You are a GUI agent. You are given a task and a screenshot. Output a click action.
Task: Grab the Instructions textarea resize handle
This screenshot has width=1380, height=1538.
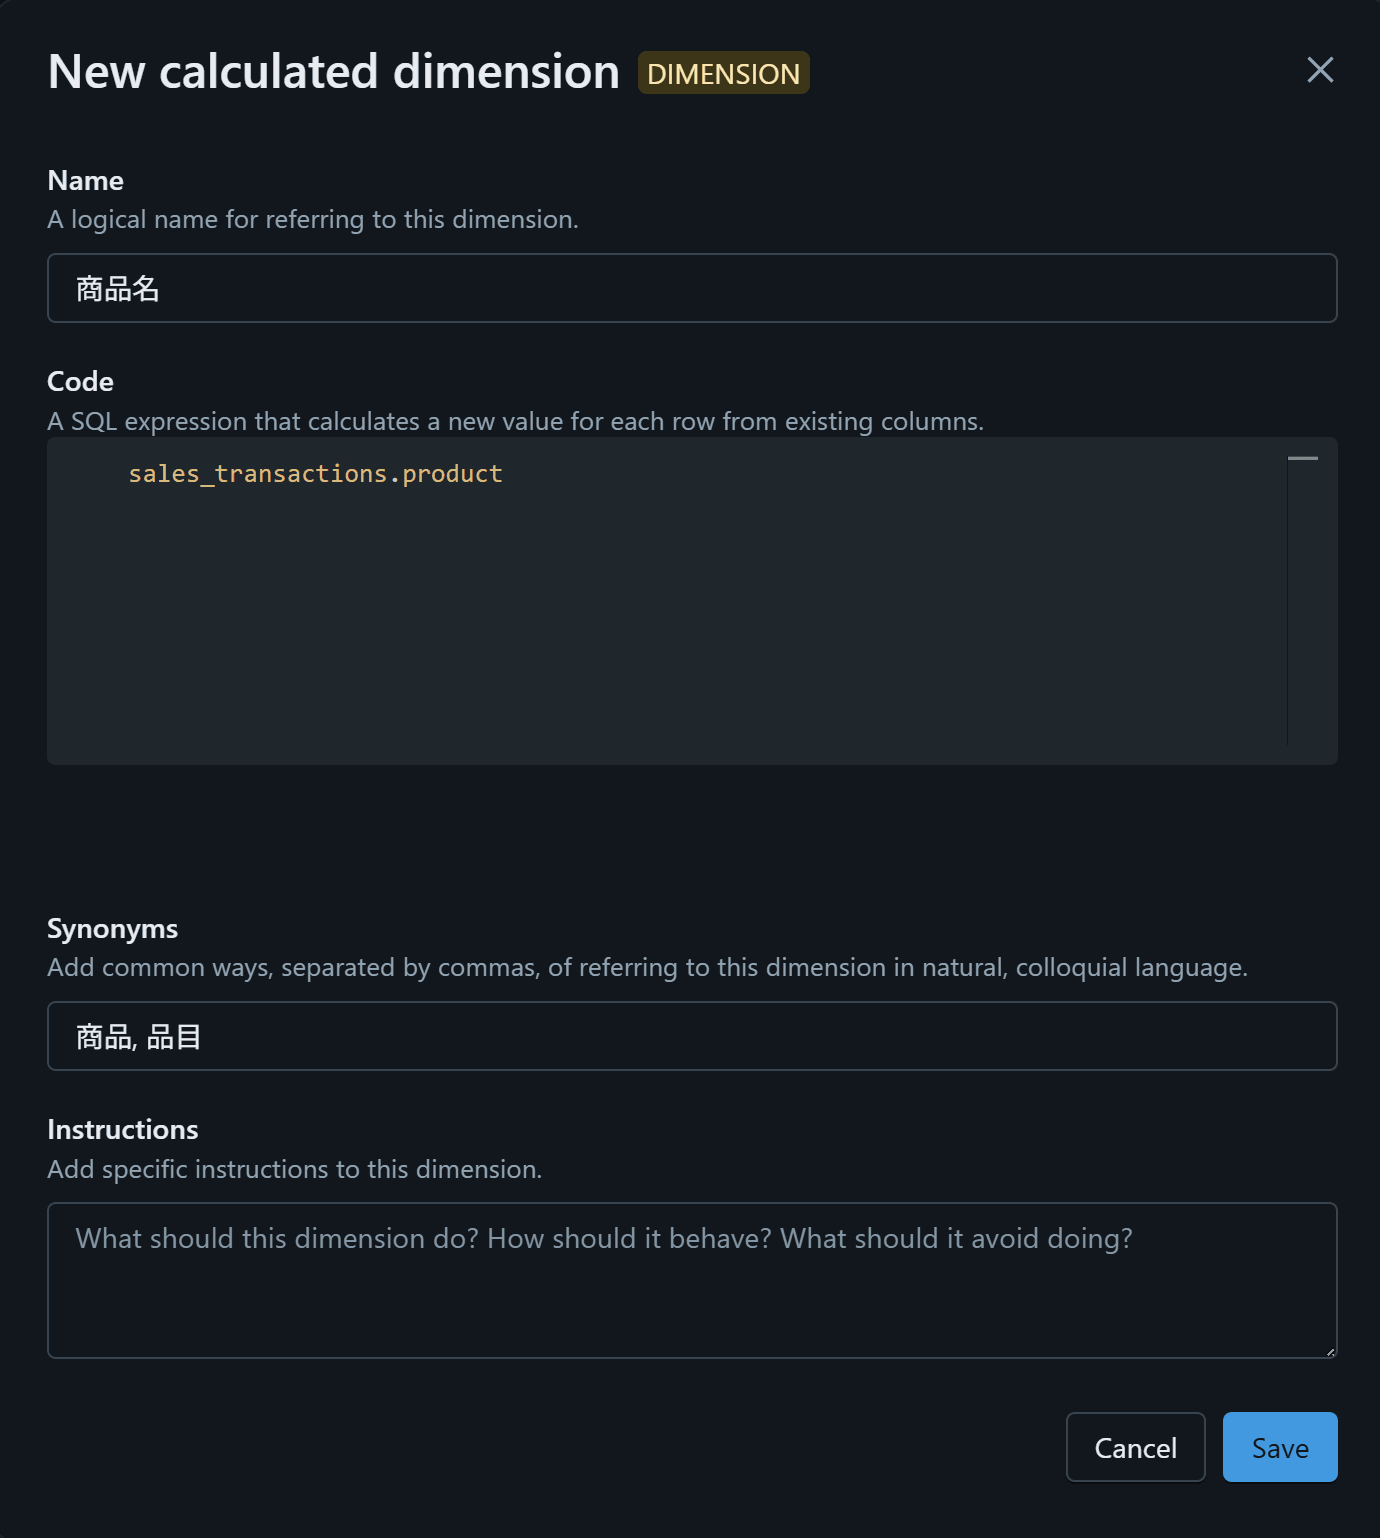(x=1330, y=1351)
